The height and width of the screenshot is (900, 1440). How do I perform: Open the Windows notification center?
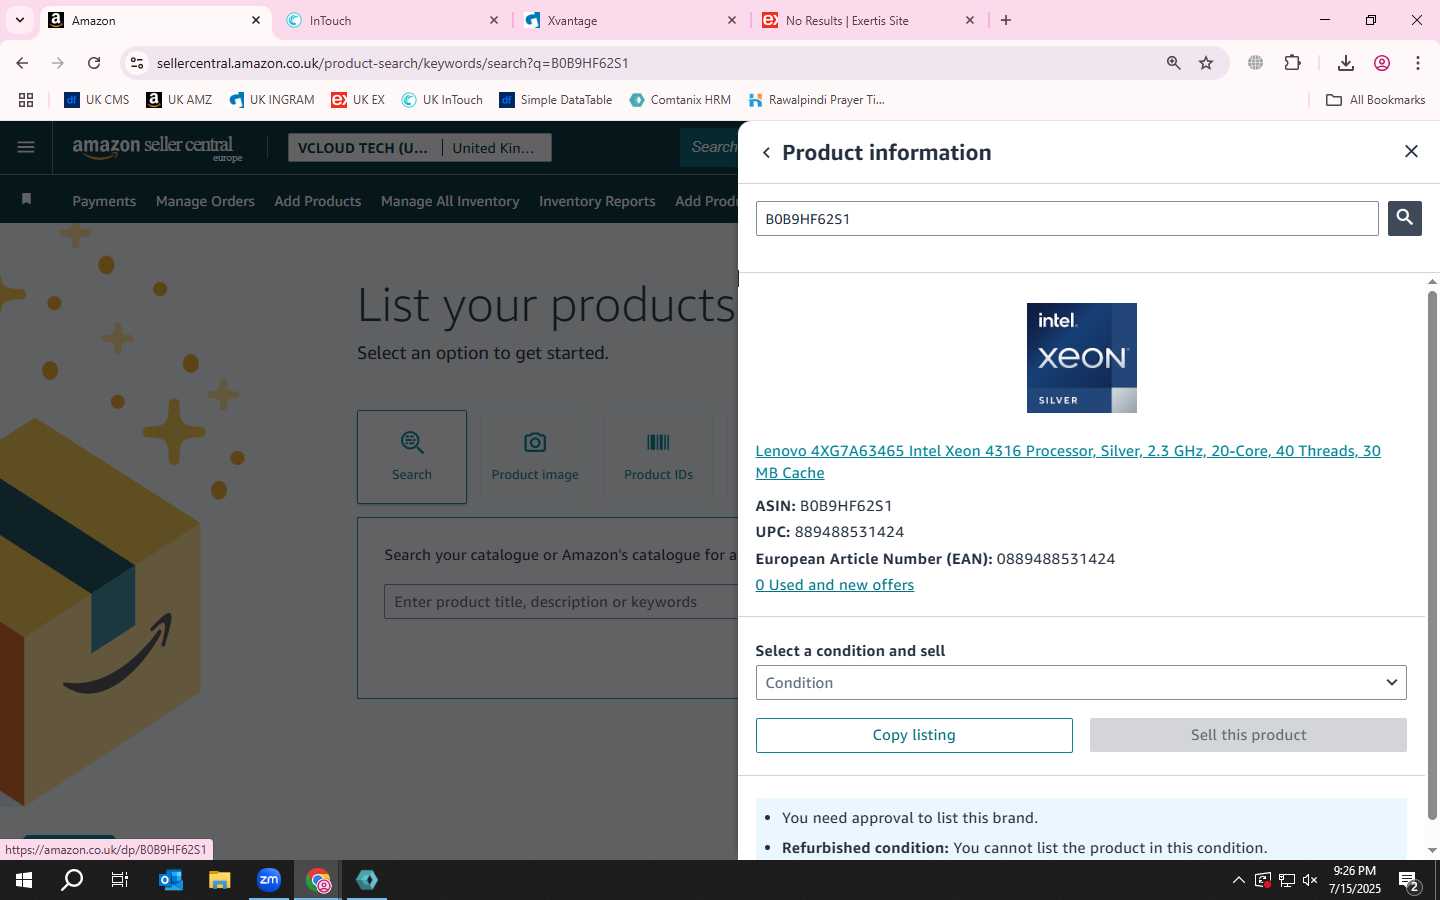click(1410, 882)
